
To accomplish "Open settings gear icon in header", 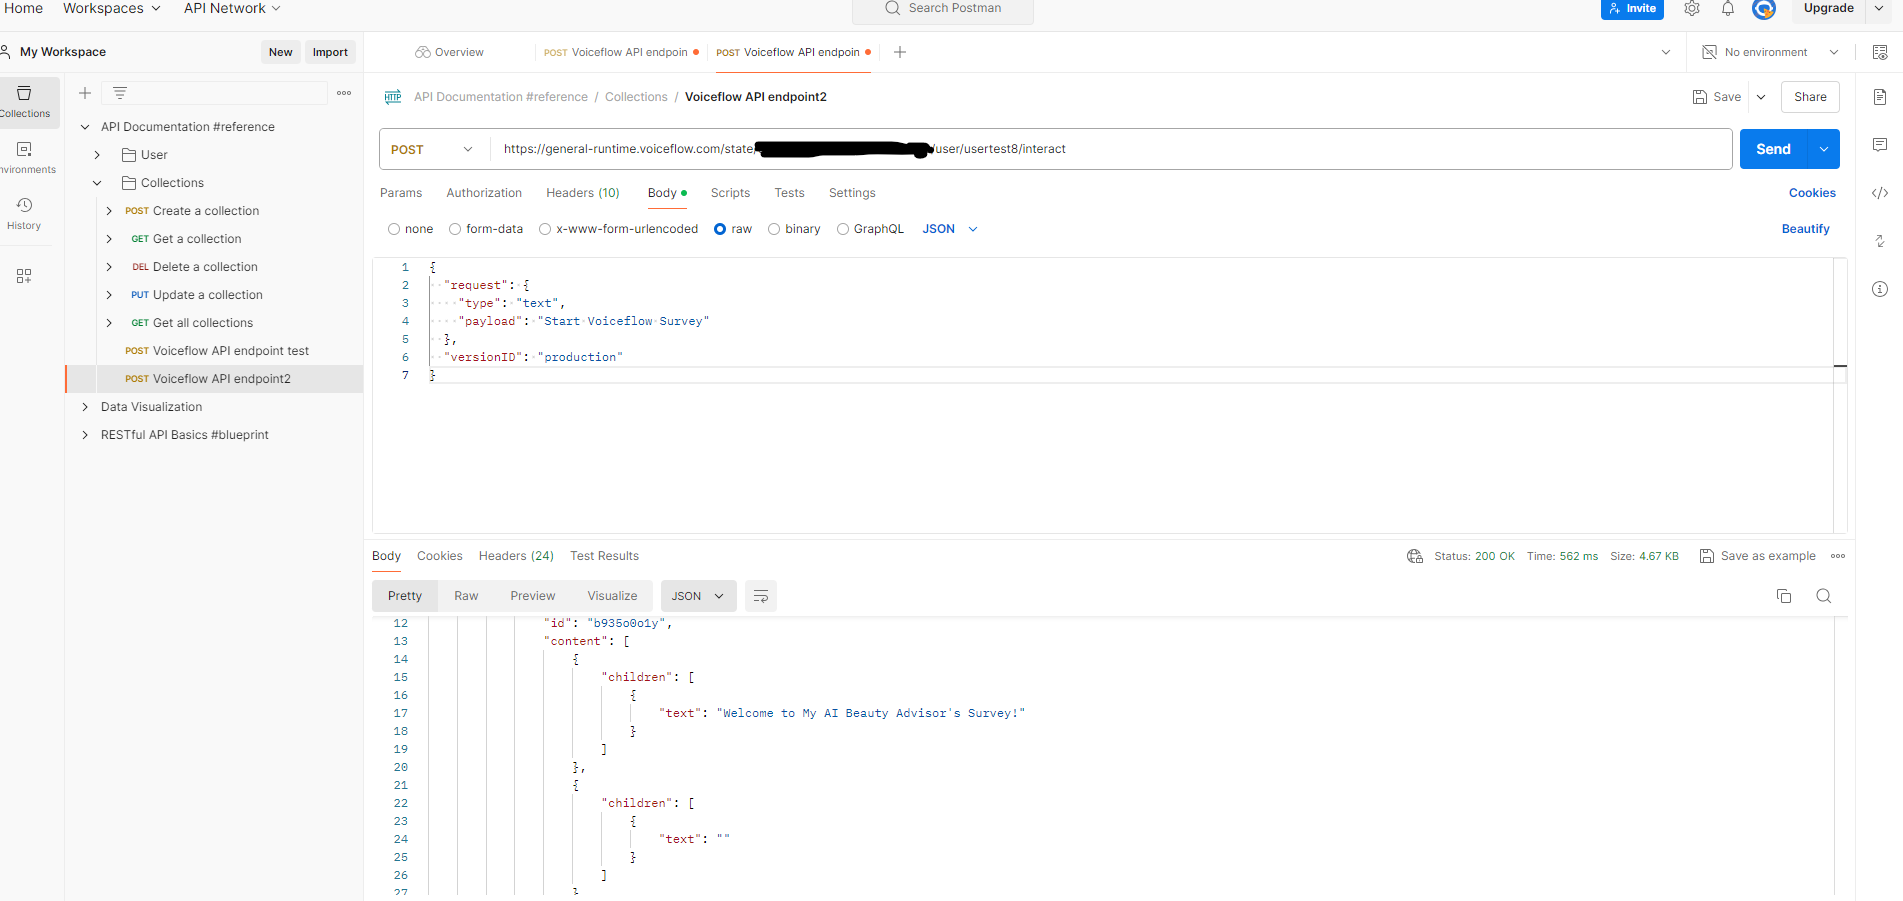I will pos(1692,9).
